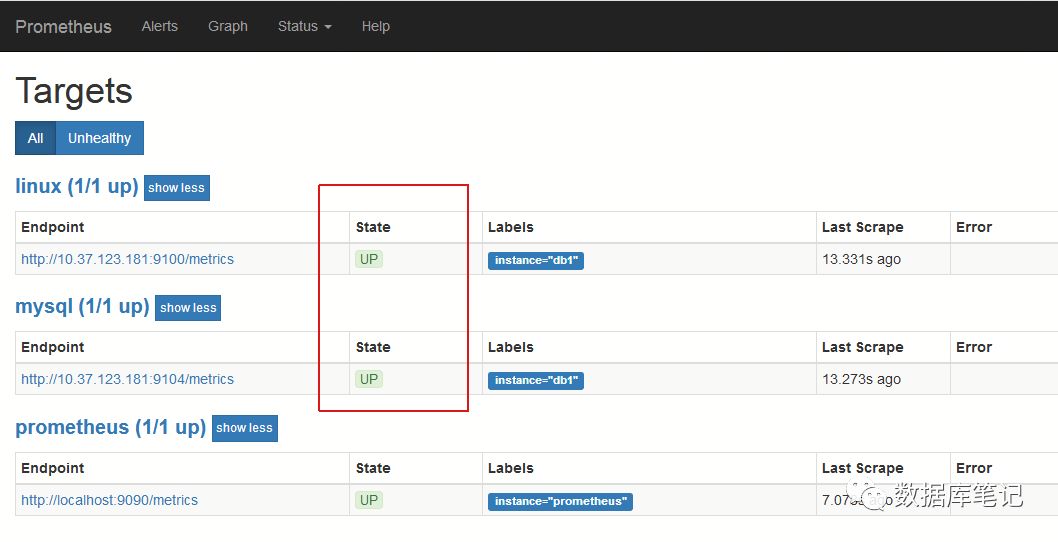Collapse the prometheus group with show less
This screenshot has width=1058, height=542.
(244, 428)
